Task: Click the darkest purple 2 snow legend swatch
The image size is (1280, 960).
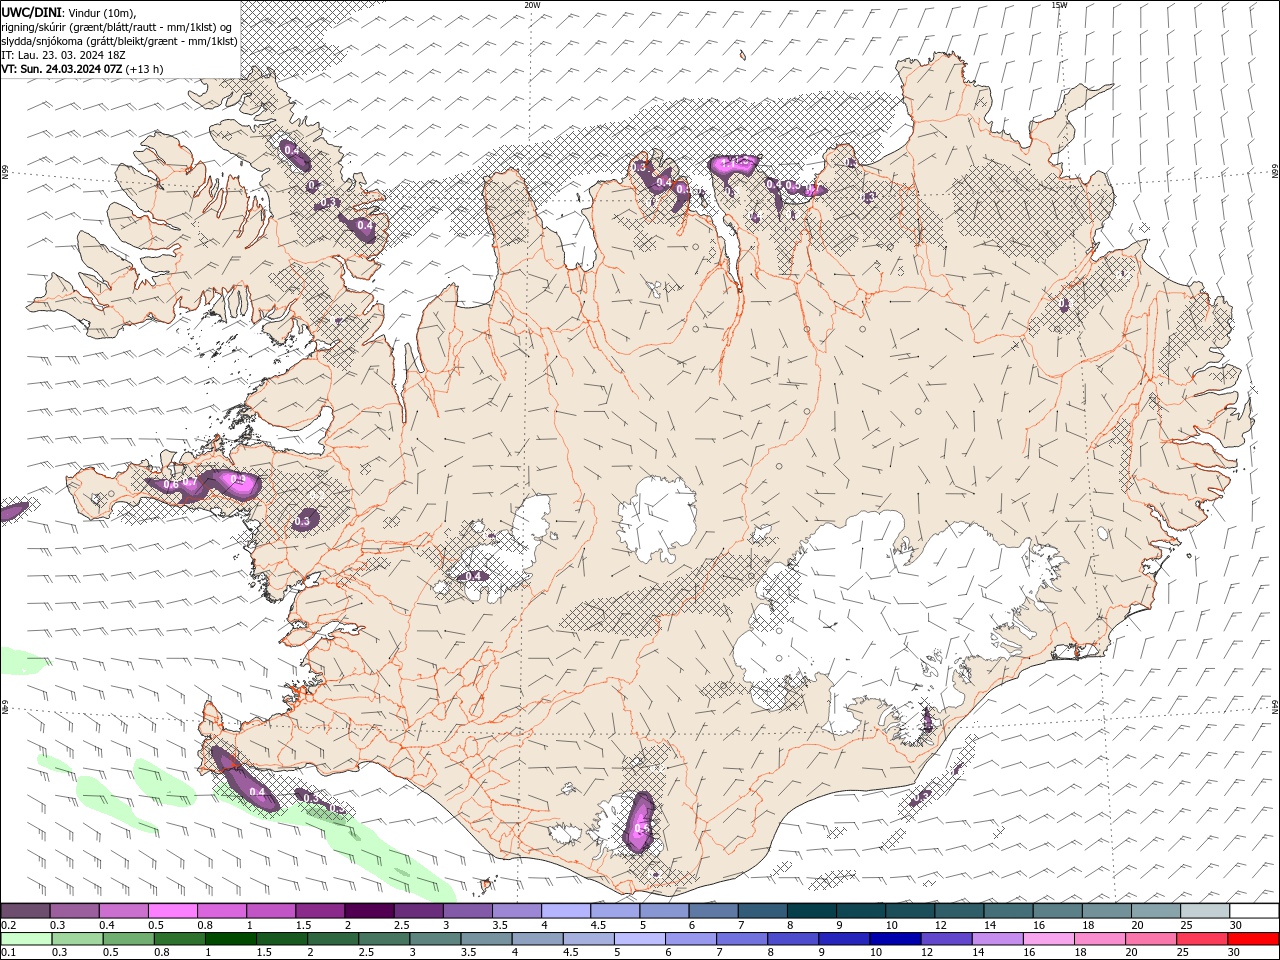Action: [x=369, y=911]
